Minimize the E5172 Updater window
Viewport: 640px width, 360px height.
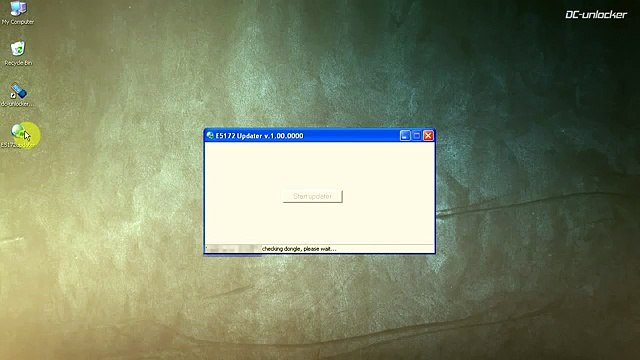click(405, 136)
